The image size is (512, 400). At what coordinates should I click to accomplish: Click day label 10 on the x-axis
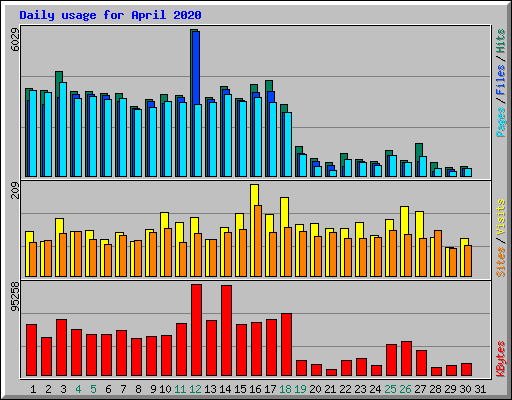[165, 389]
